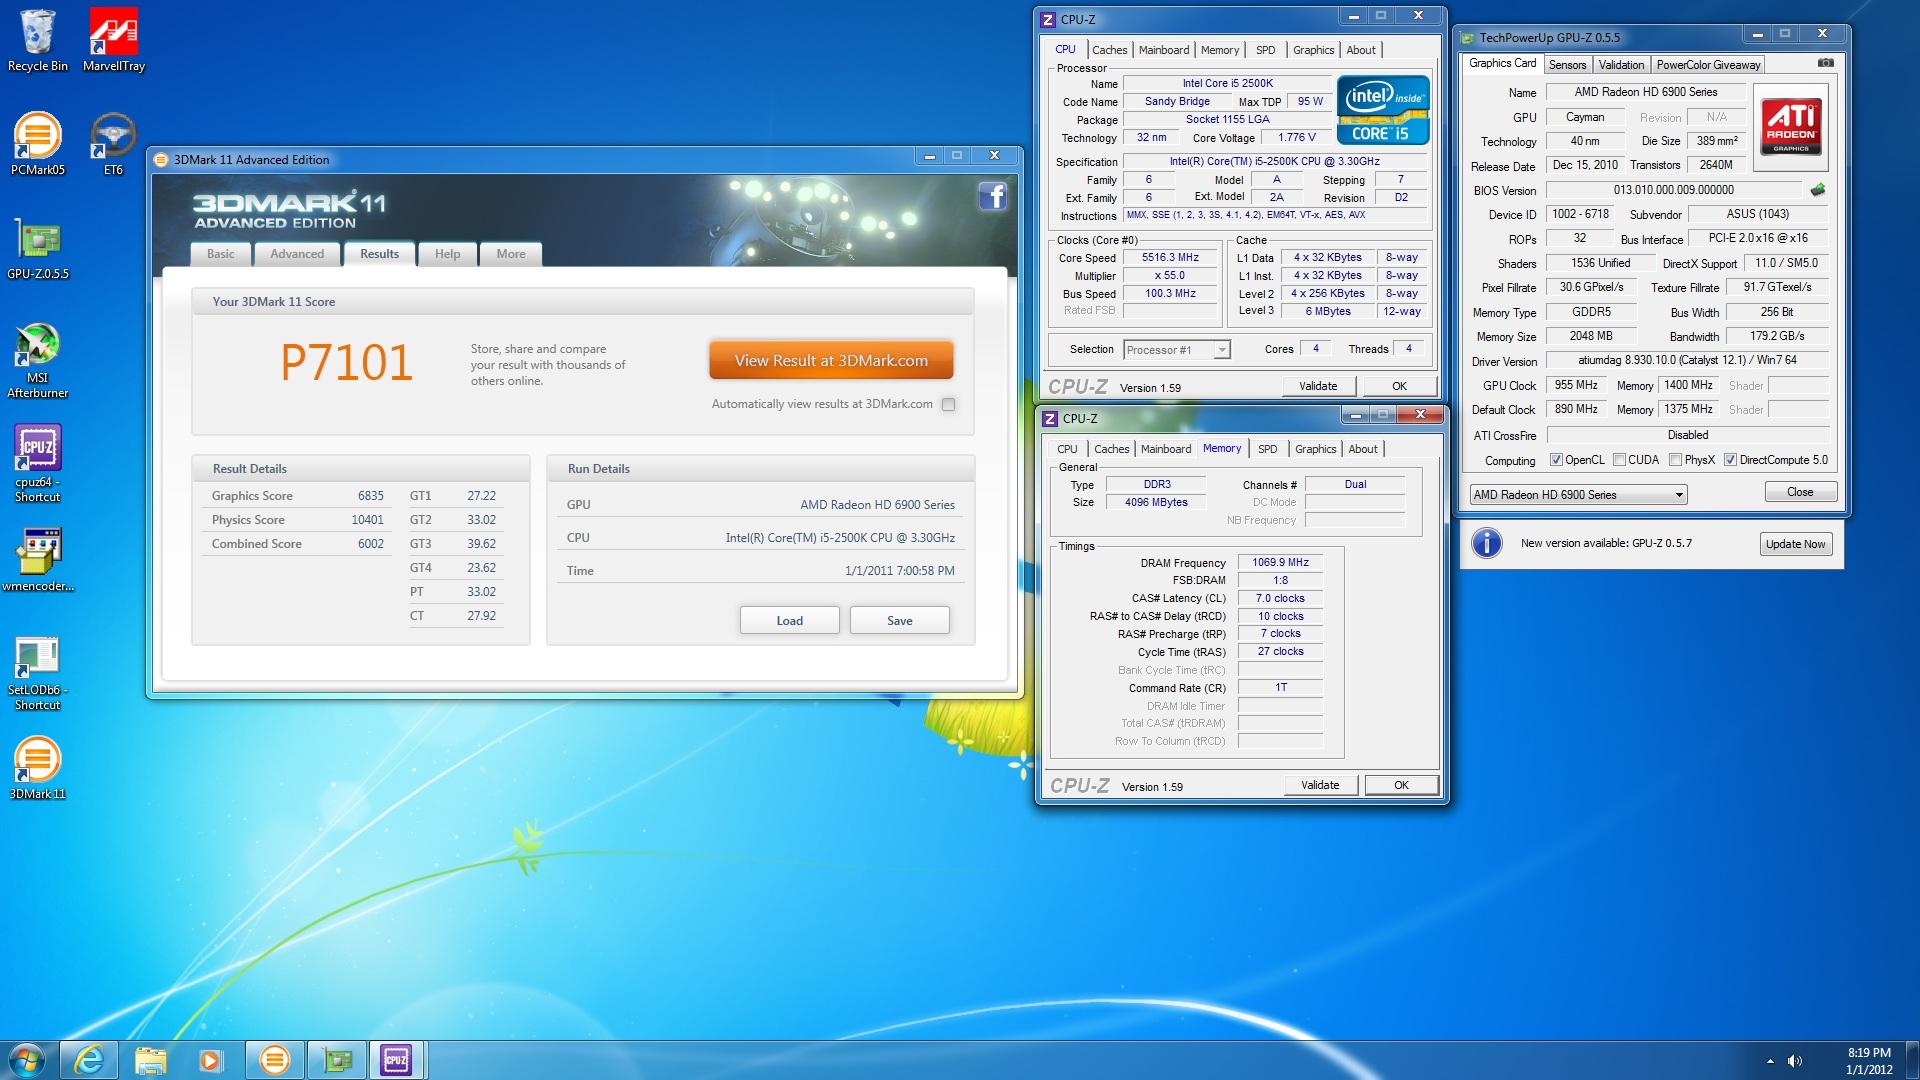
Task: Click the Show desktop strip at taskbar end
Action: tap(1912, 1060)
